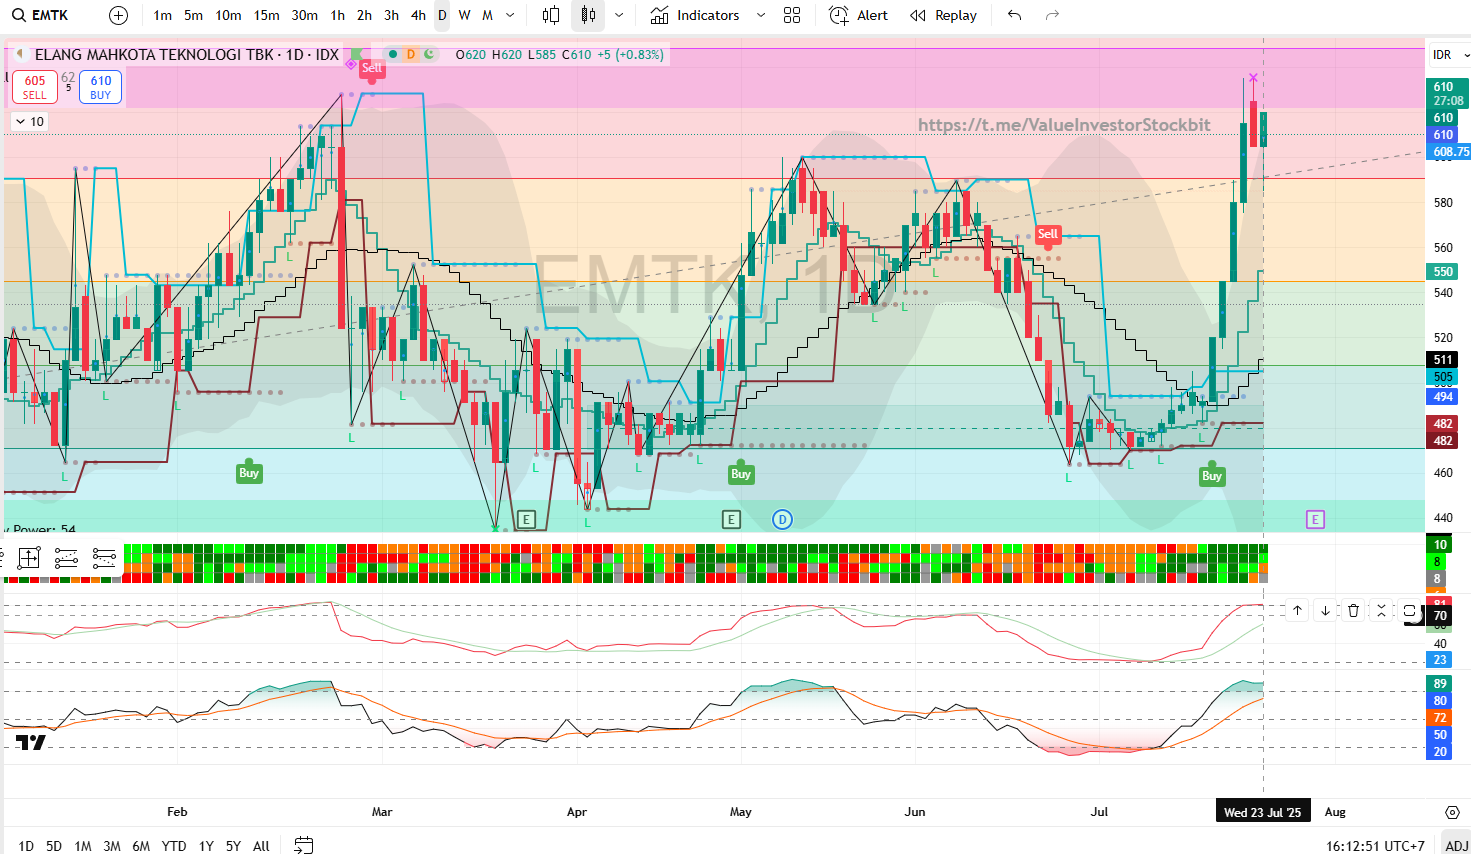Switch to the 15m interval
1471x854 pixels.
point(266,15)
